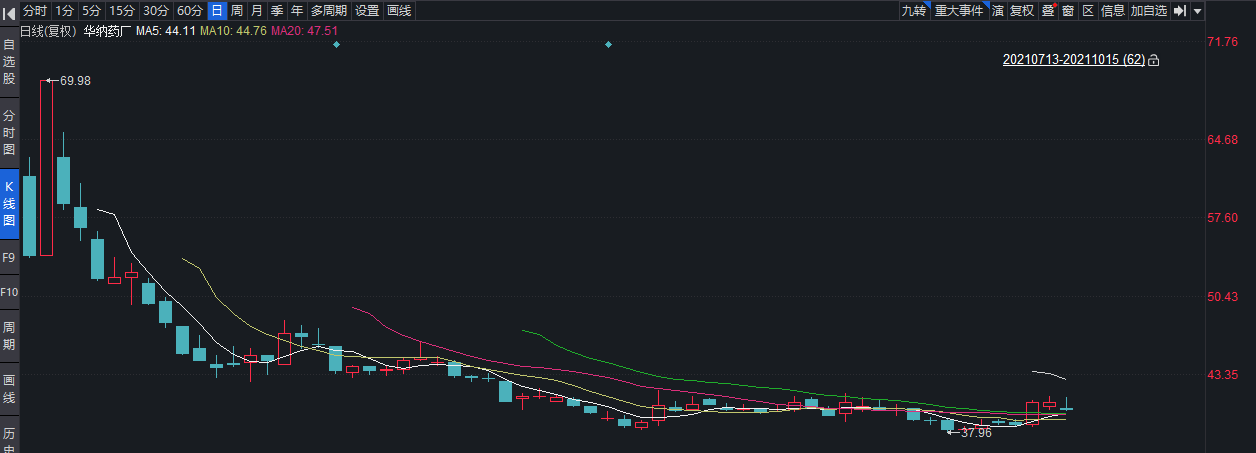Click the MA20: 47.51 label
This screenshot has height=453, width=1256.
pyautogui.click(x=304, y=31)
